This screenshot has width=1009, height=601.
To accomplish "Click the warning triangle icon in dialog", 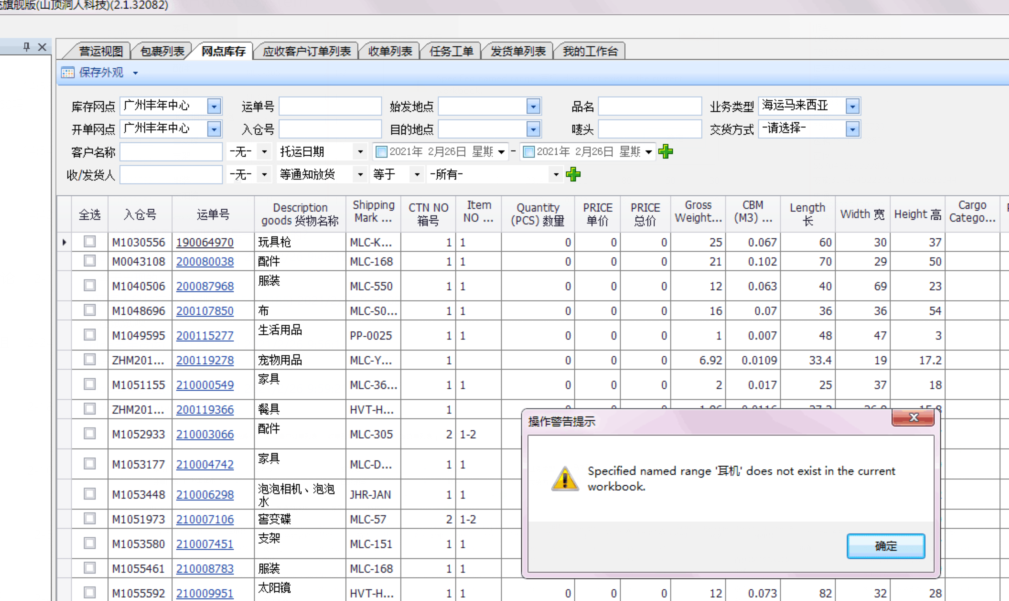I will [564, 479].
